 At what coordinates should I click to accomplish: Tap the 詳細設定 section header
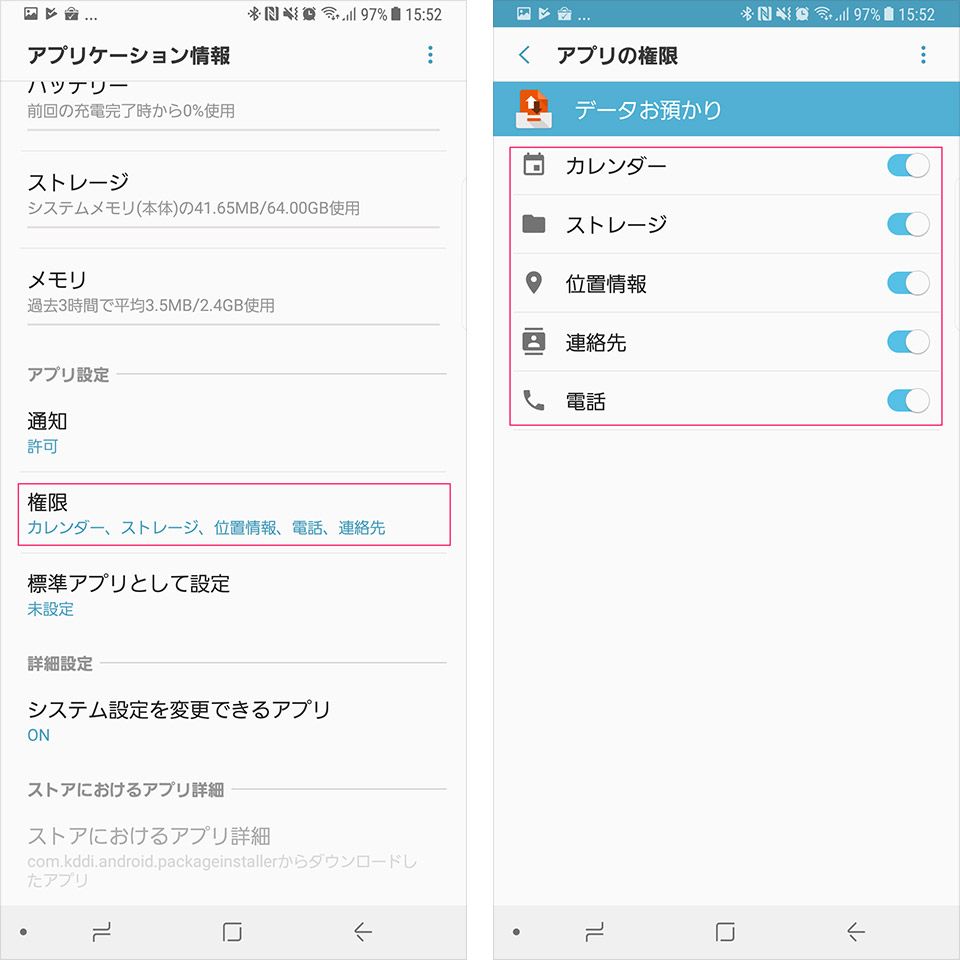(x=60, y=663)
